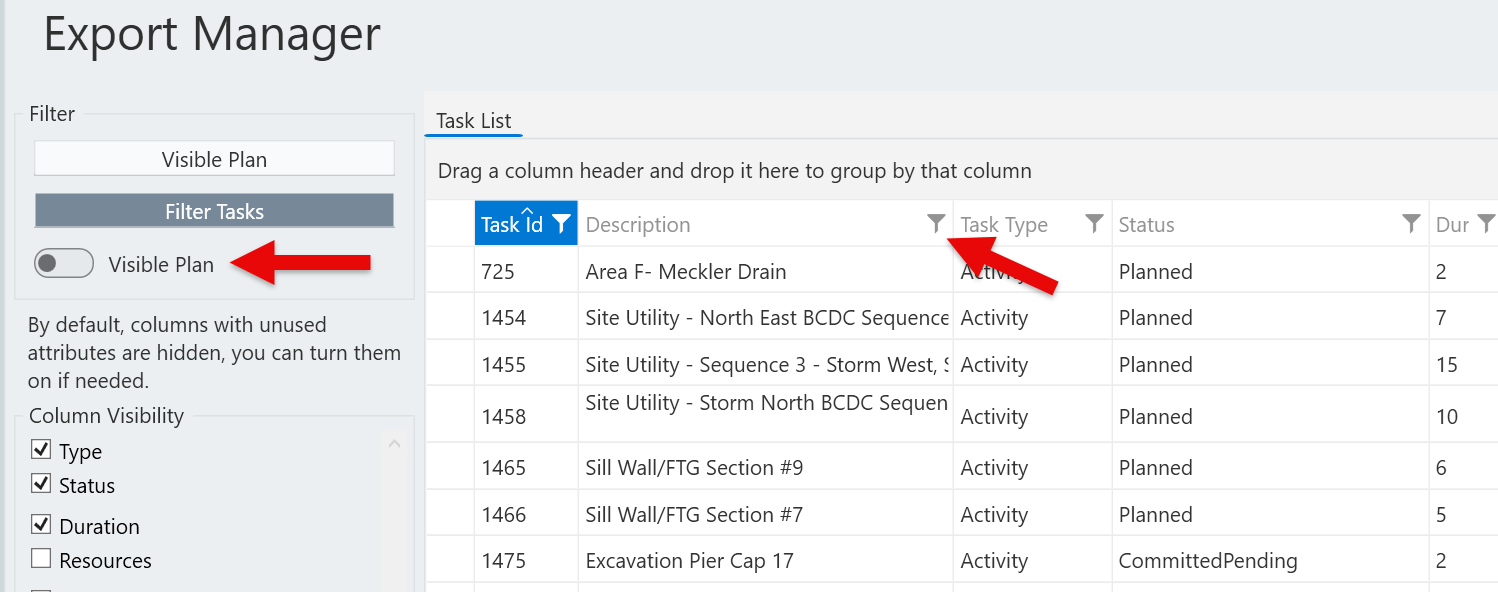Select task row 725 Area F- Meckler Drain
The width and height of the screenshot is (1498, 592).
click(686, 272)
